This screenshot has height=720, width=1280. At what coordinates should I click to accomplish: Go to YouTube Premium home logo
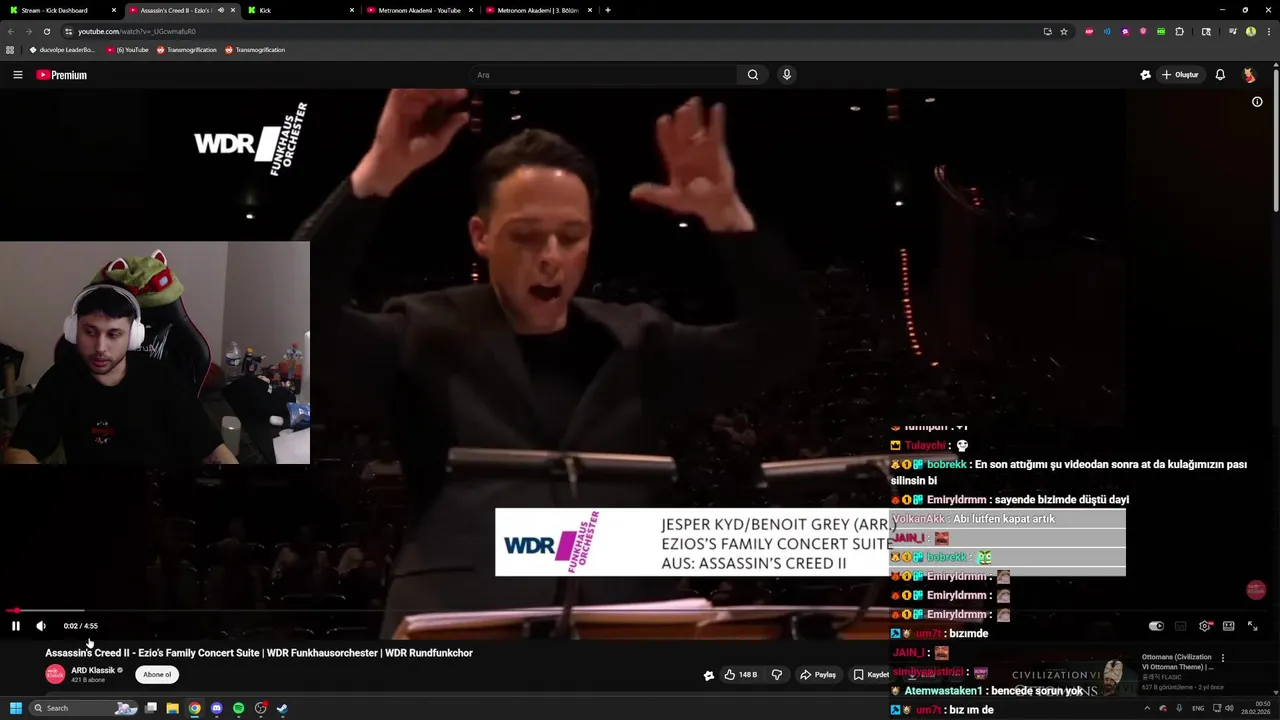click(x=62, y=75)
